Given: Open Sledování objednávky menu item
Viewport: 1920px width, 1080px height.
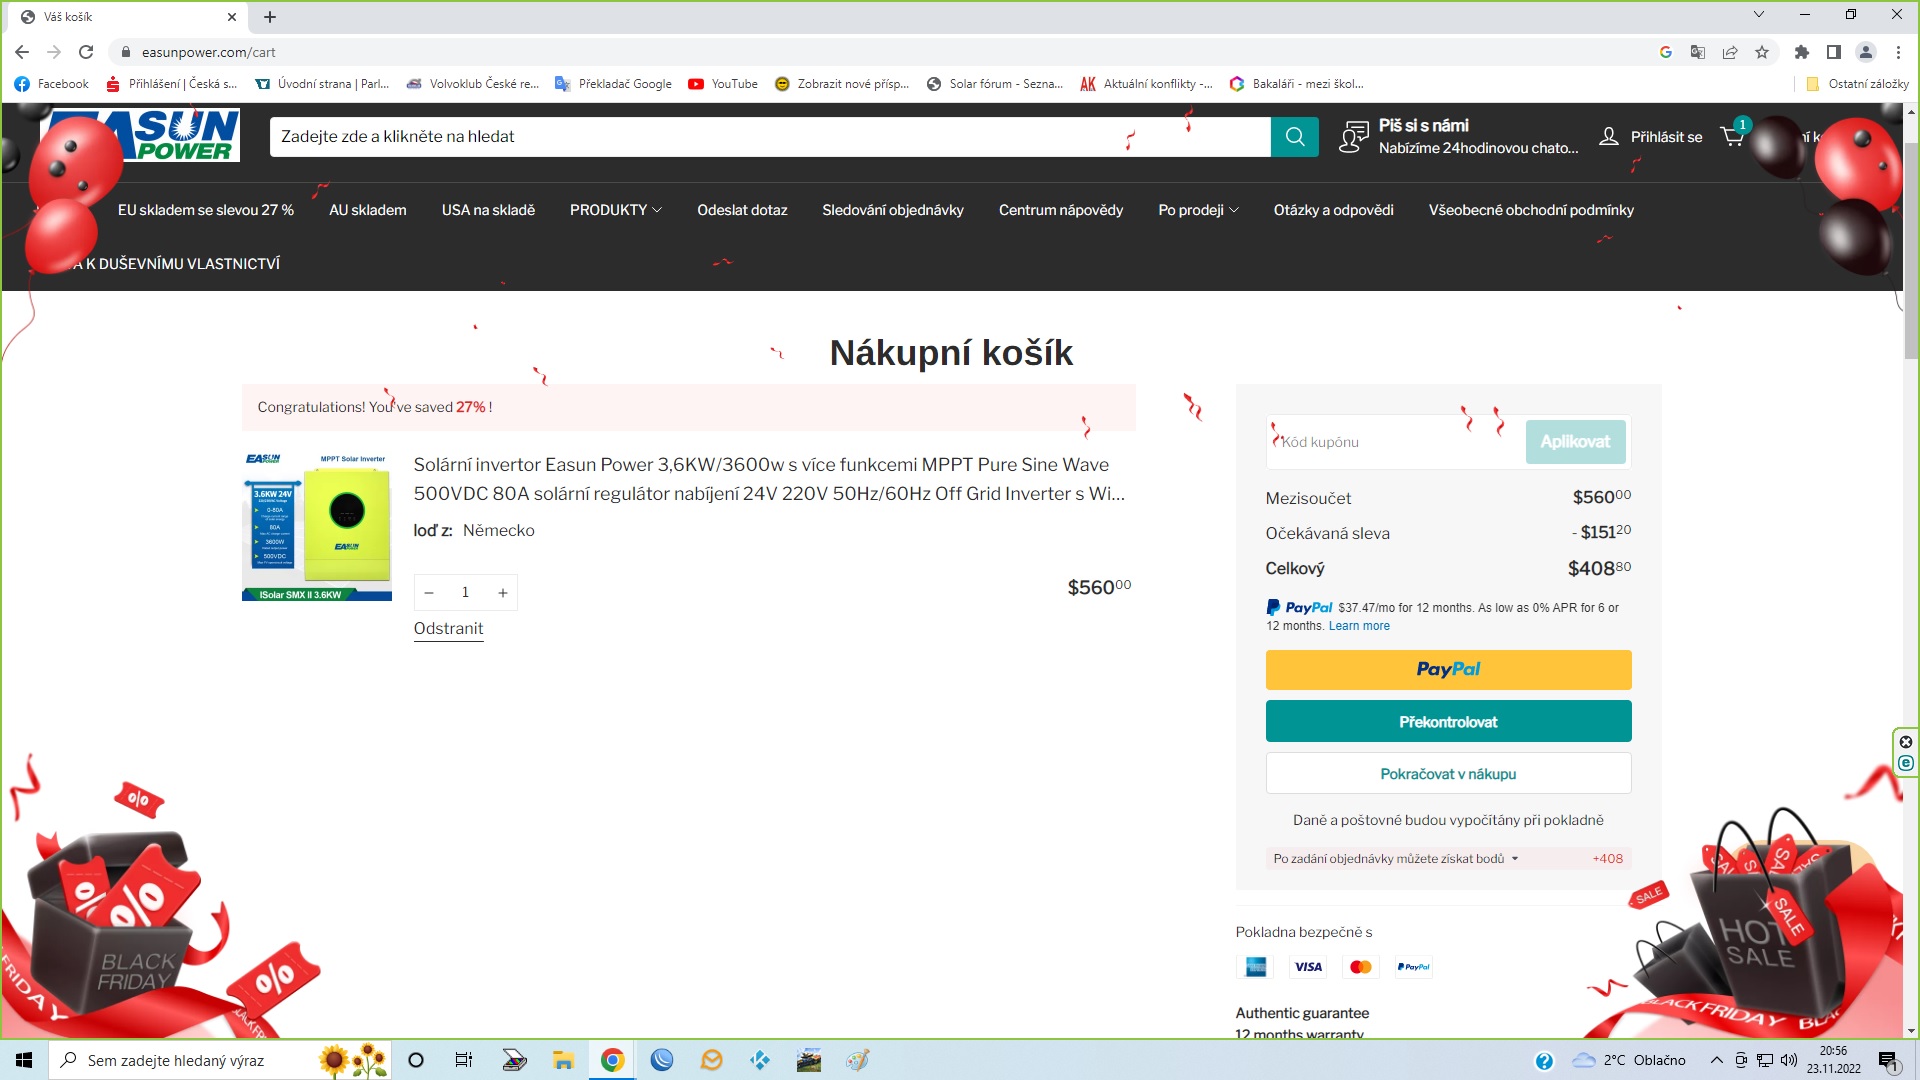Looking at the screenshot, I should [892, 210].
